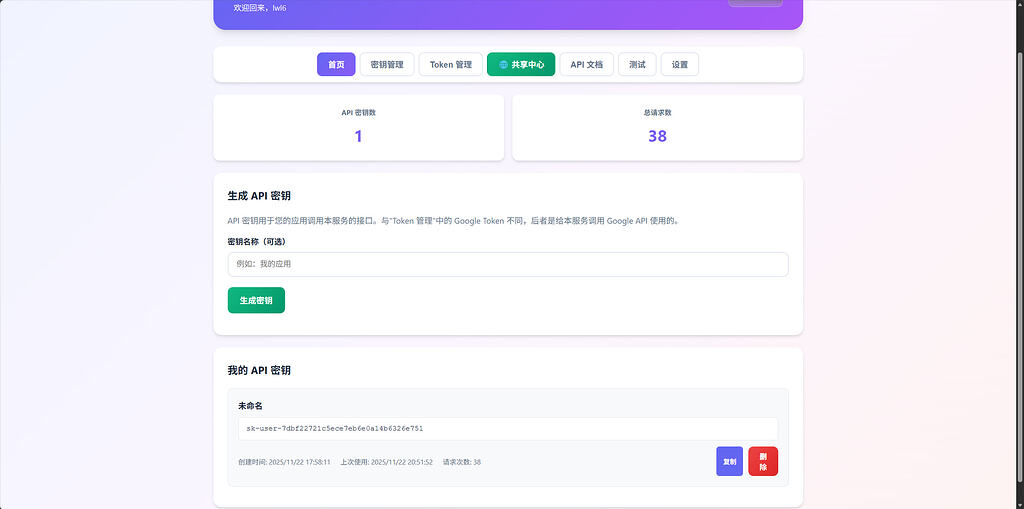Click the 我的 API 密钥 heading
This screenshot has width=1024, height=509.
[x=259, y=370]
